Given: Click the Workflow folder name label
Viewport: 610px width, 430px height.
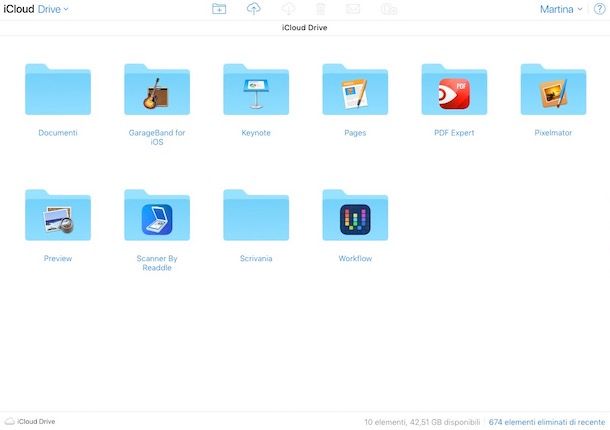Looking at the screenshot, I should click(355, 258).
